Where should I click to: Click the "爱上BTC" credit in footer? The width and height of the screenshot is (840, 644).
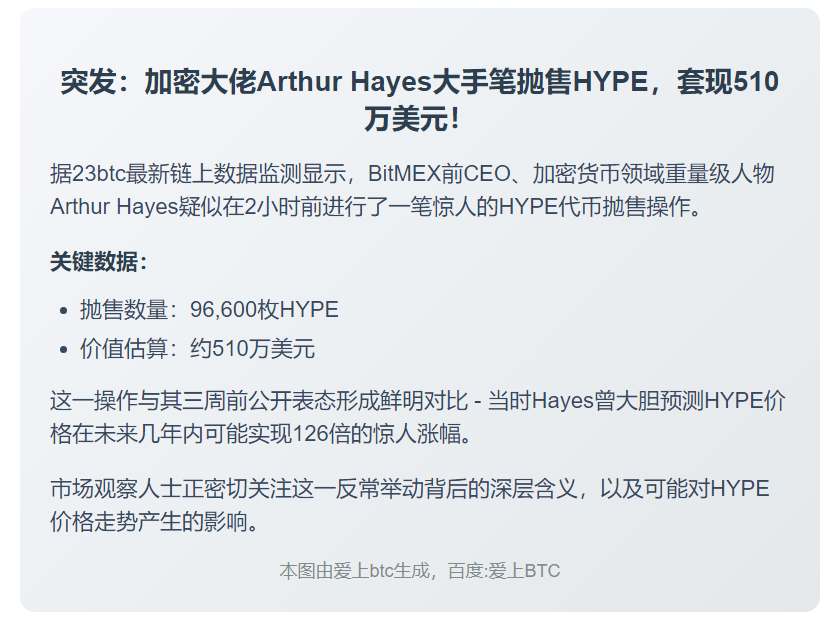click(525, 572)
